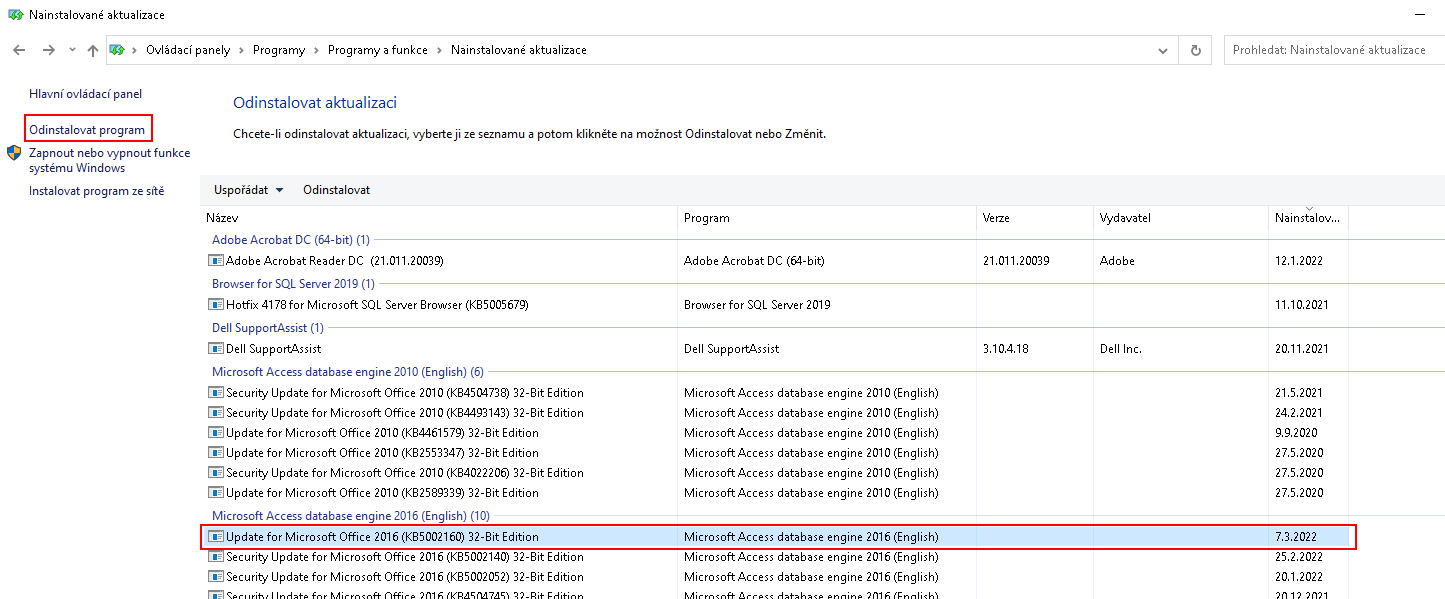Focus the Prohledat search field

[1334, 50]
